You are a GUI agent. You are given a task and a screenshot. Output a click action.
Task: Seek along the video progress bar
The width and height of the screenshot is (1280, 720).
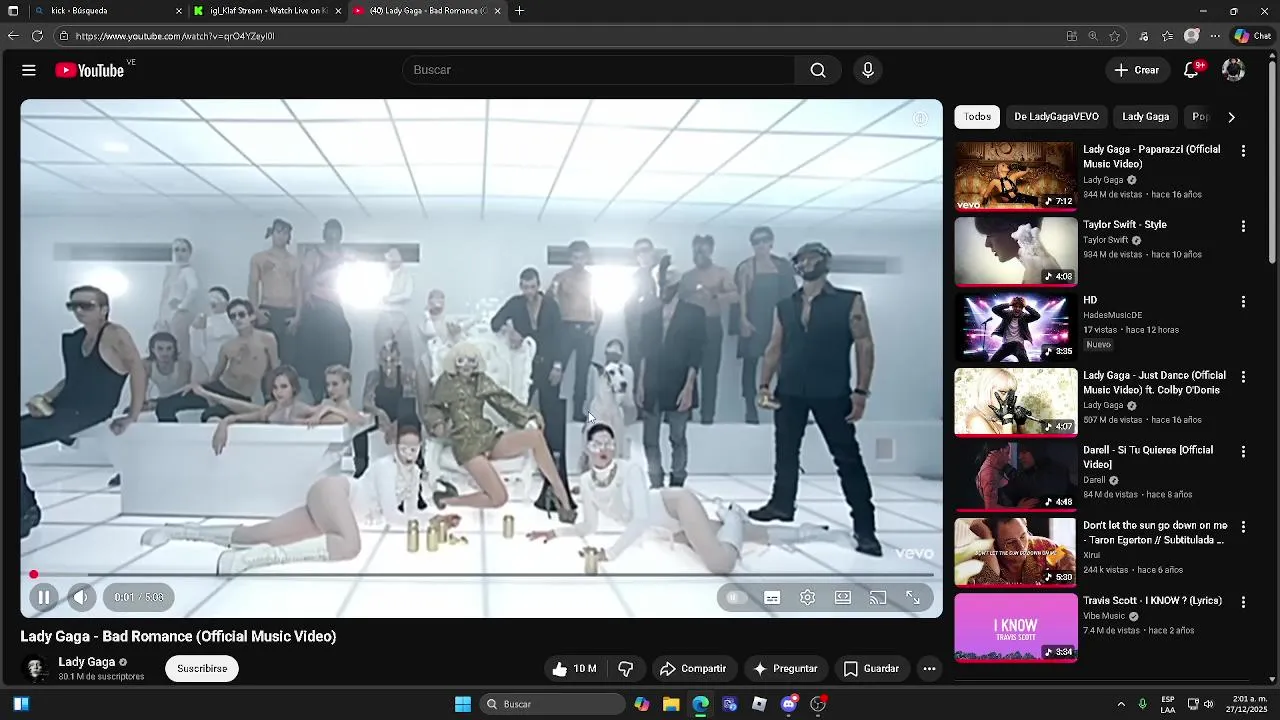tap(481, 575)
